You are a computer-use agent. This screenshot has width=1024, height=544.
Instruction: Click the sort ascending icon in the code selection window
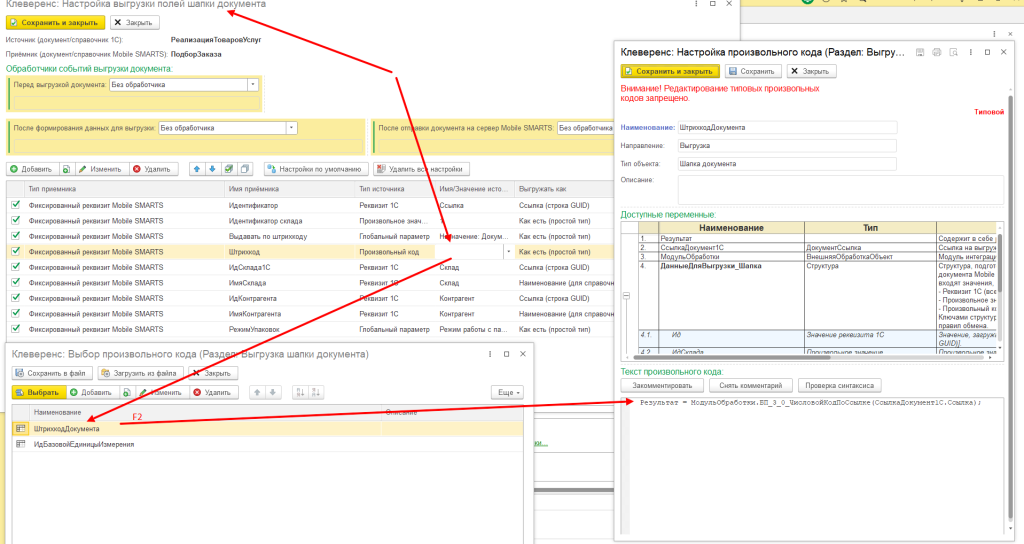(x=300, y=392)
